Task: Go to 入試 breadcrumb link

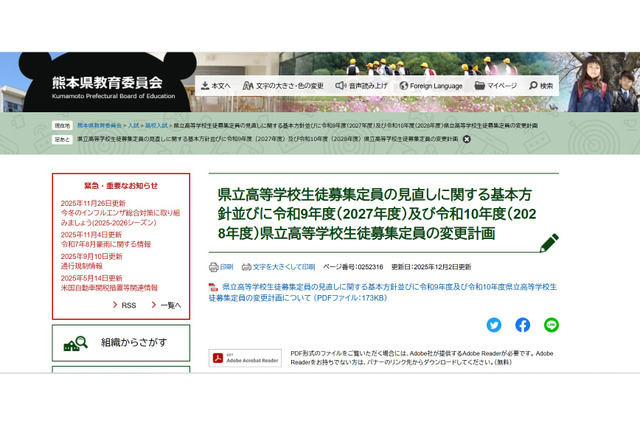Action: coord(133,125)
